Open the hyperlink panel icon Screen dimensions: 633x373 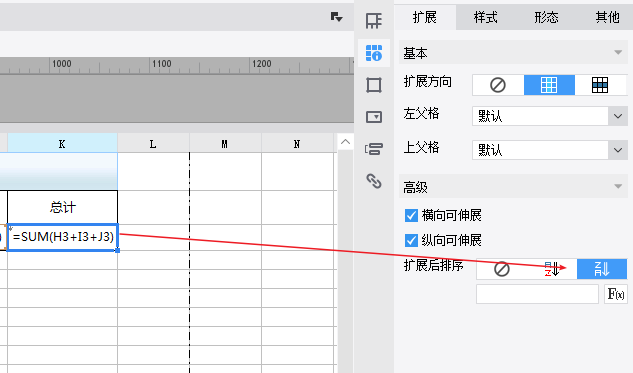[373, 181]
